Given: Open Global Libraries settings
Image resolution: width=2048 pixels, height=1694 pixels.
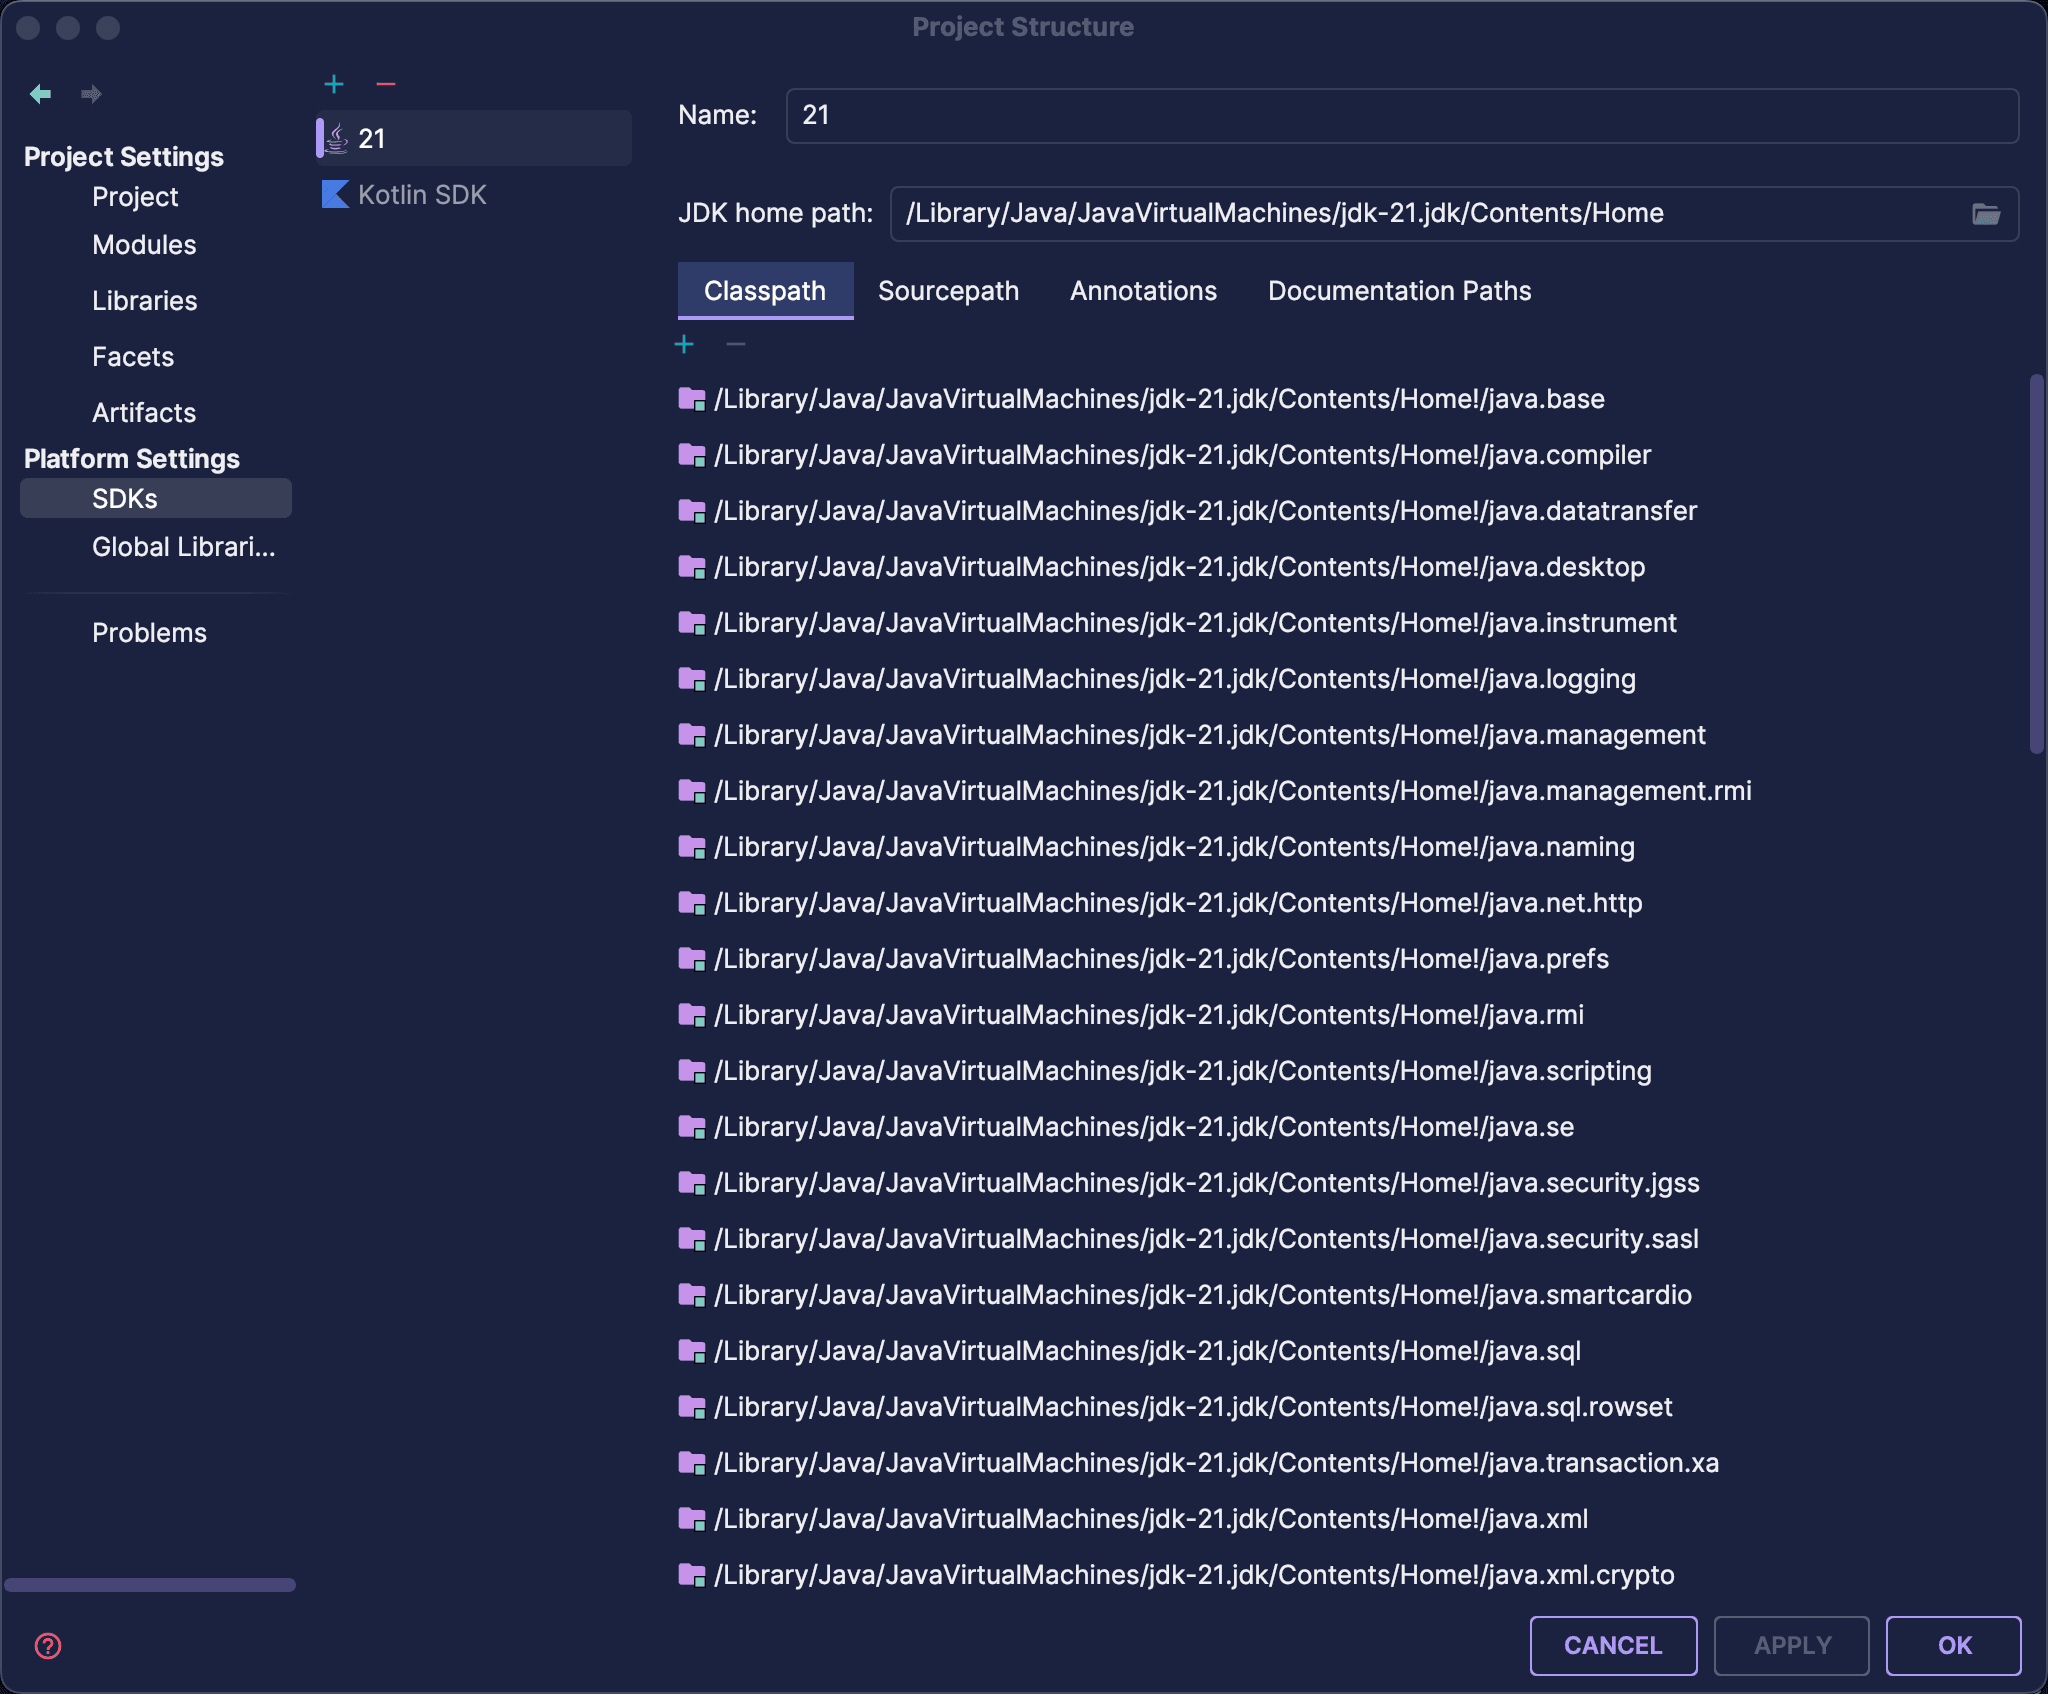Looking at the screenshot, I should (183, 547).
